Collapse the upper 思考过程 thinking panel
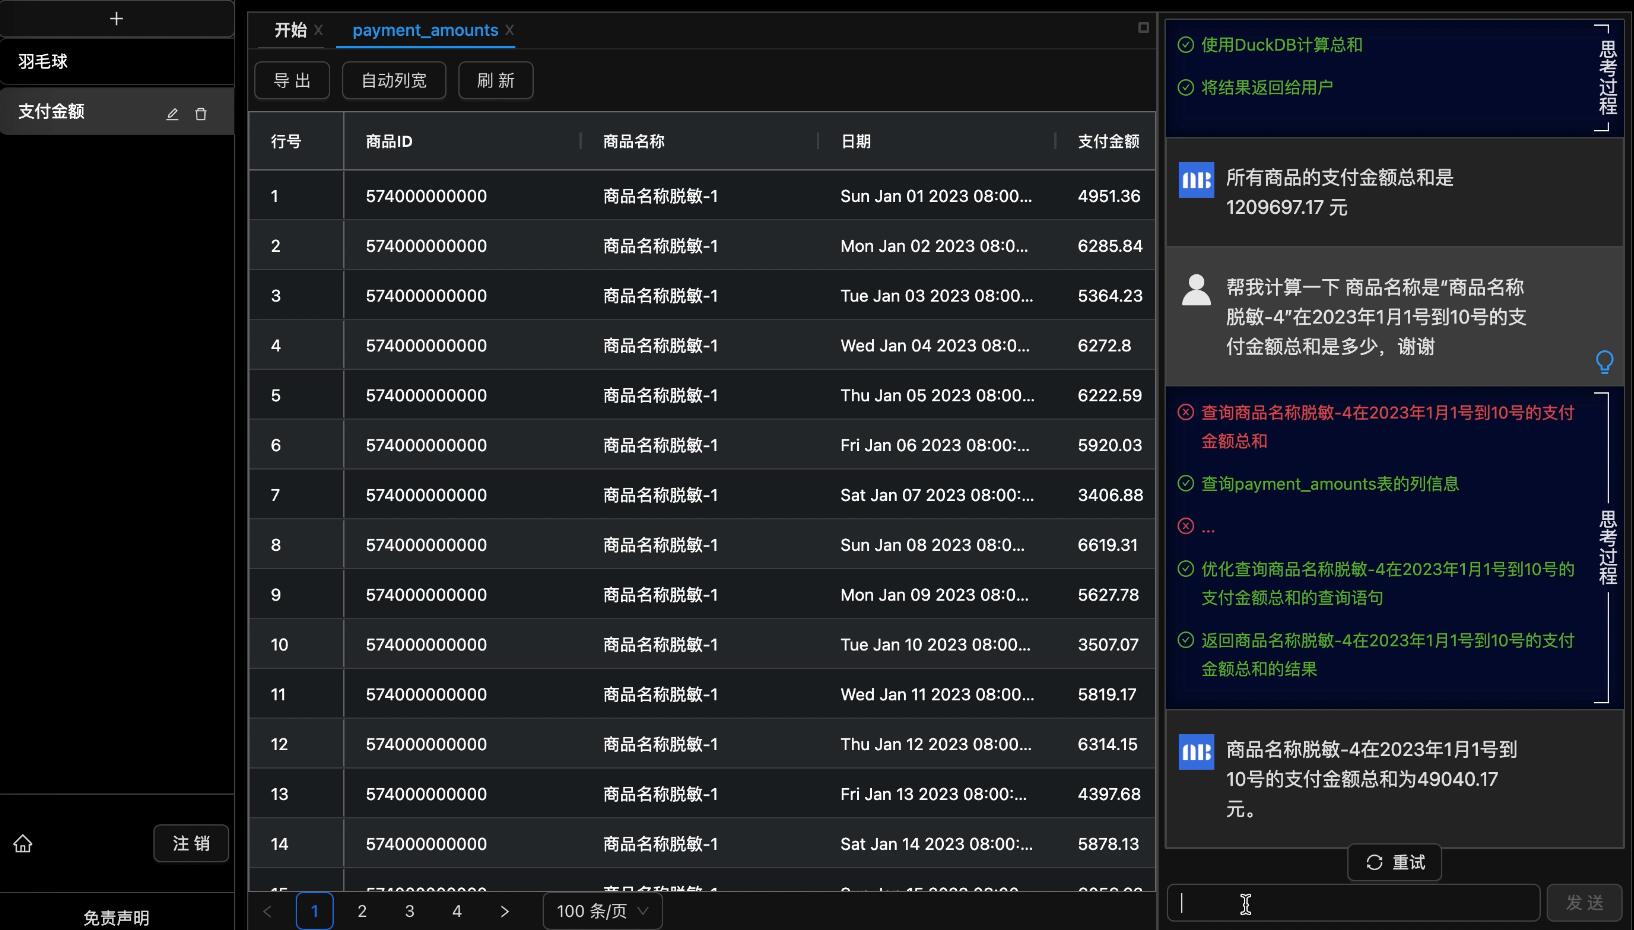Screen dimensions: 1634x930 1607,78
